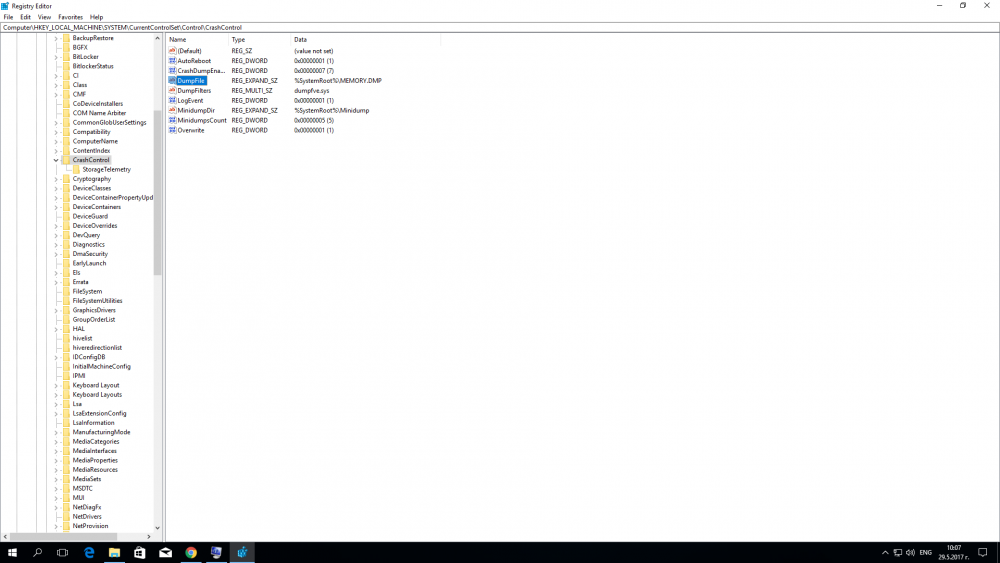Image resolution: width=1000 pixels, height=563 pixels.
Task: Open the Store app from taskbar
Action: [x=140, y=553]
